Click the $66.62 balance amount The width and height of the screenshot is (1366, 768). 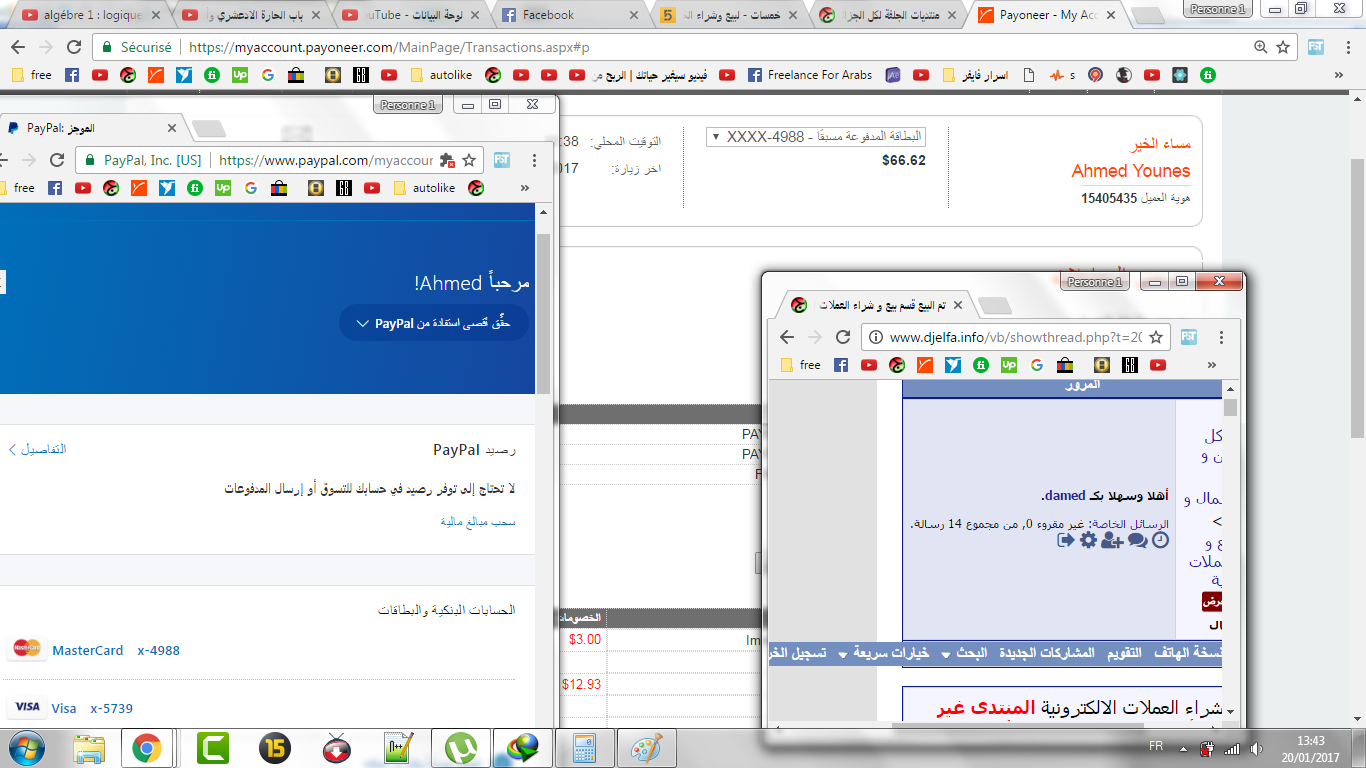[903, 160]
